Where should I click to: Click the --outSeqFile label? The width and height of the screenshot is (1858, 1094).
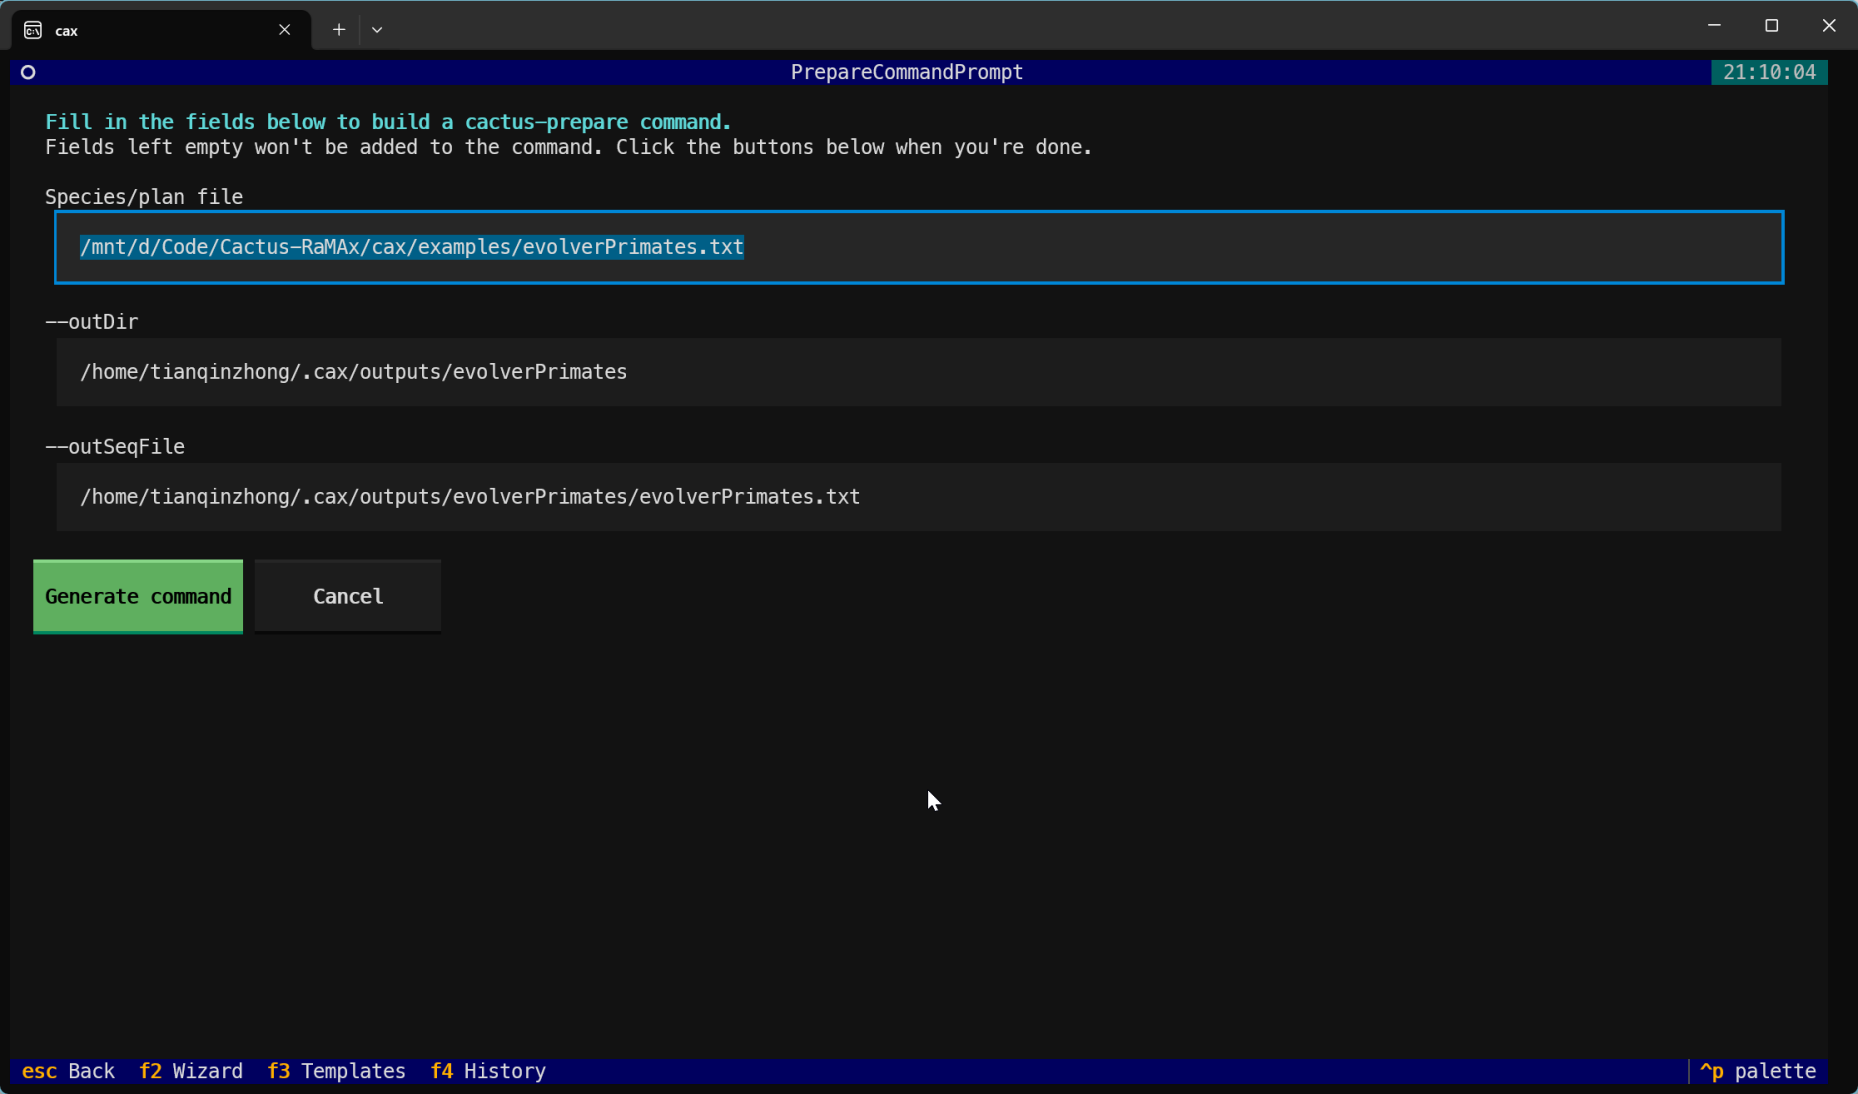115,447
